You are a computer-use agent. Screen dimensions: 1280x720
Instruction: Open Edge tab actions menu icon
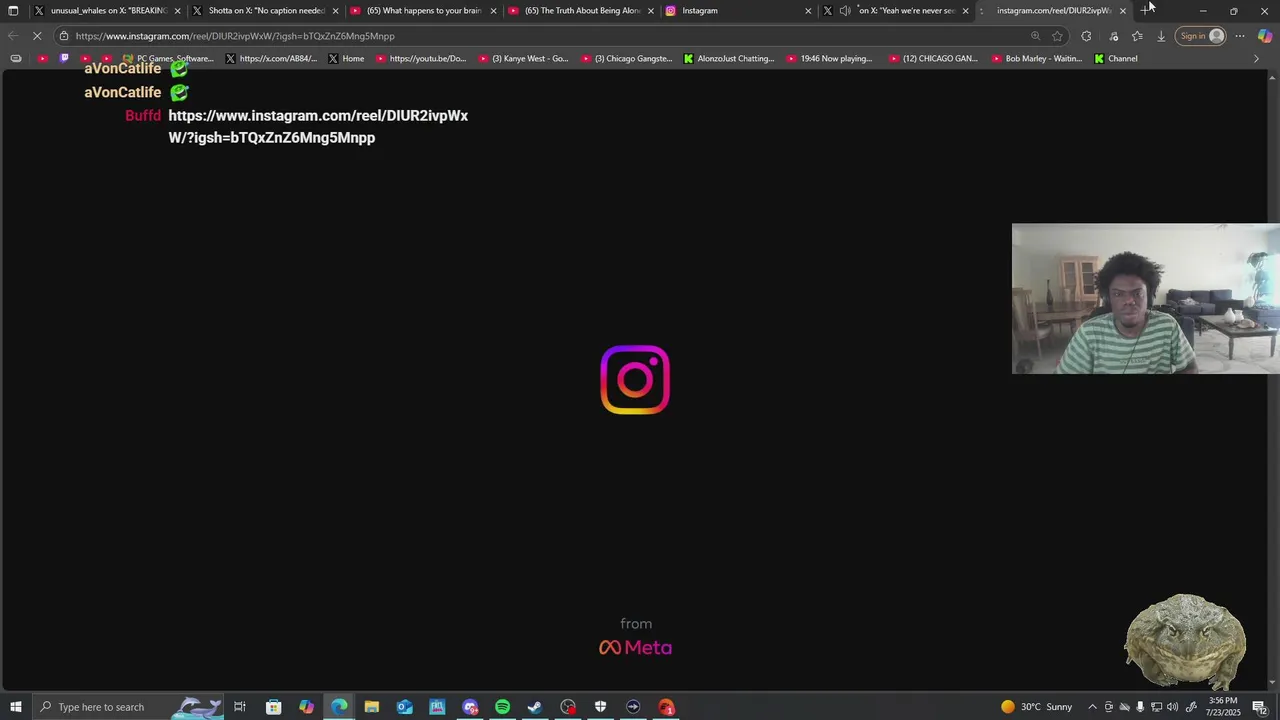pyautogui.click(x=13, y=11)
